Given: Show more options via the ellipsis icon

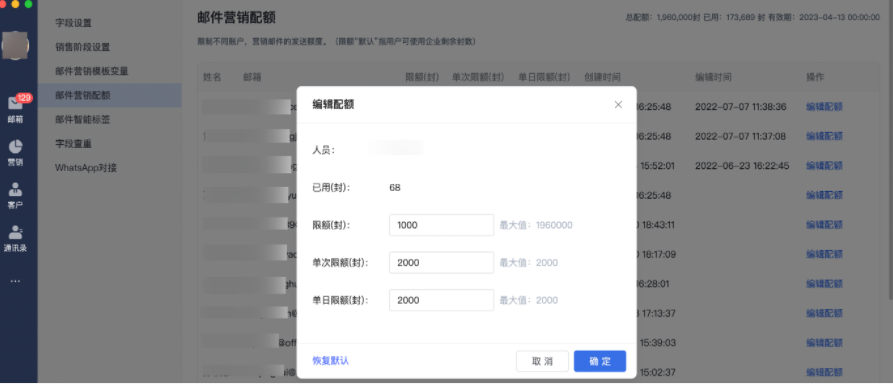Looking at the screenshot, I should 15,281.
